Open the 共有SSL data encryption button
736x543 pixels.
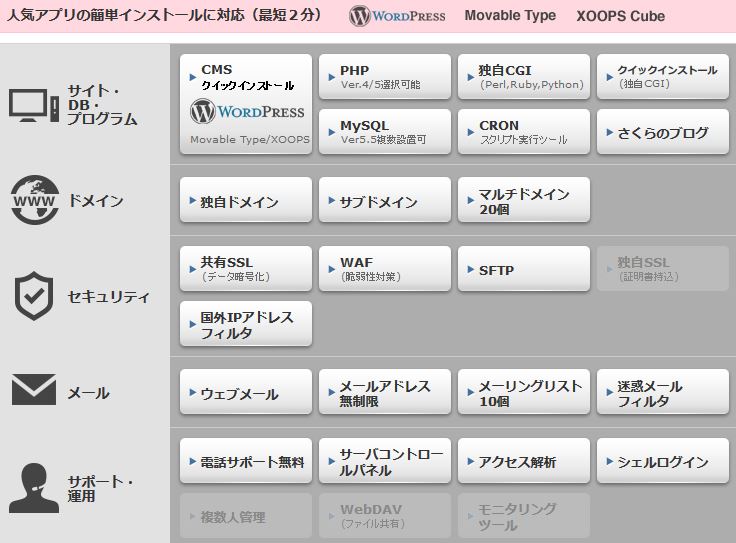tap(246, 269)
